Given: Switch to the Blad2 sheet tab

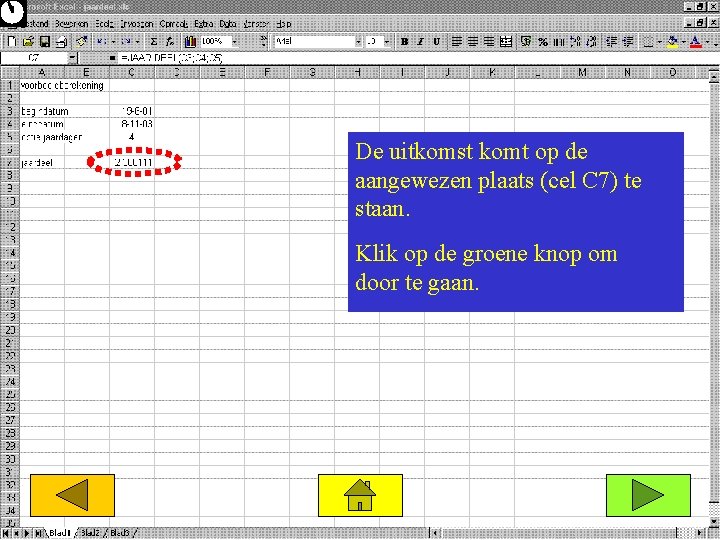Looking at the screenshot, I should 90,533.
